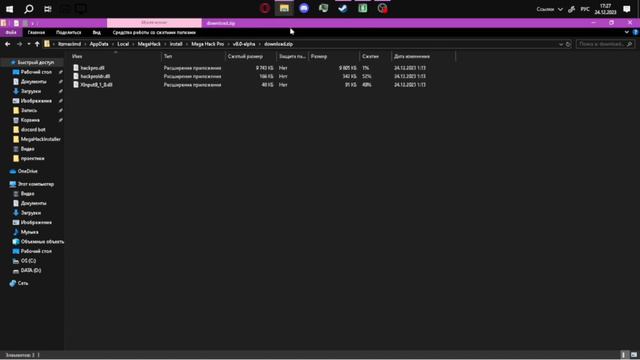Open проектики folder in sidebar
Screen dimensions: 640x360
coord(32,158)
